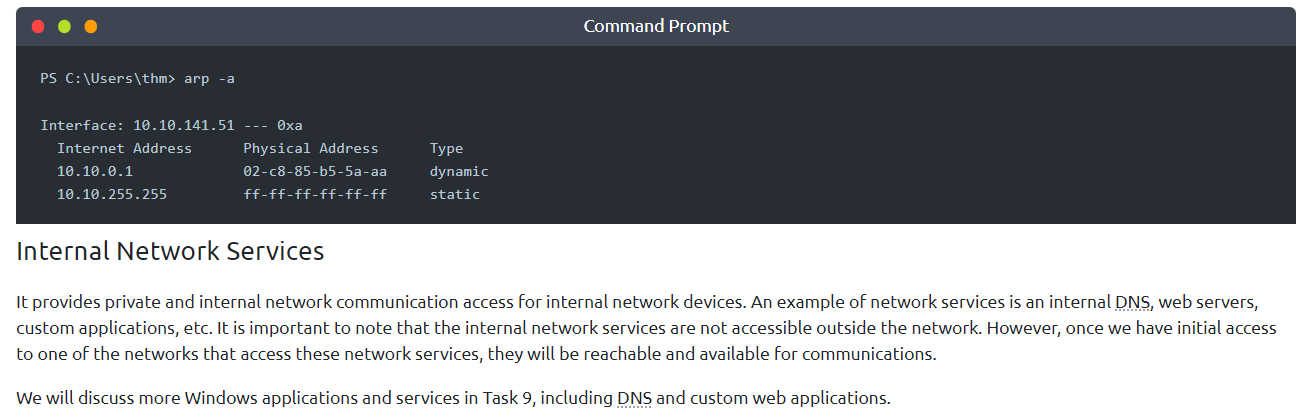
Task: Click the Internal Network Services heading
Action: [170, 251]
